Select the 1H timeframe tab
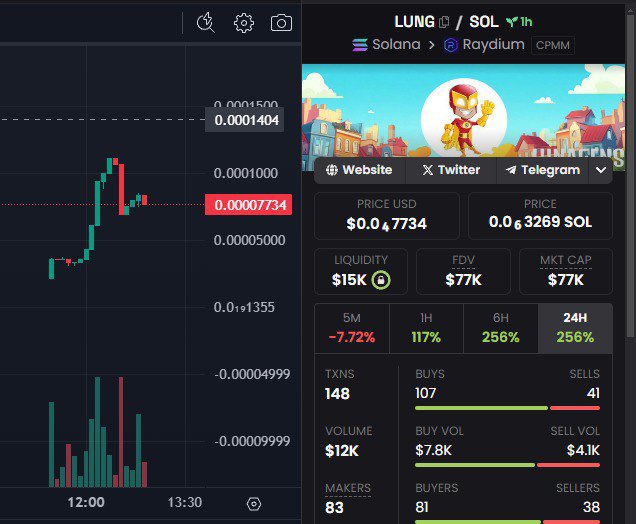The image size is (636, 524). 426,329
